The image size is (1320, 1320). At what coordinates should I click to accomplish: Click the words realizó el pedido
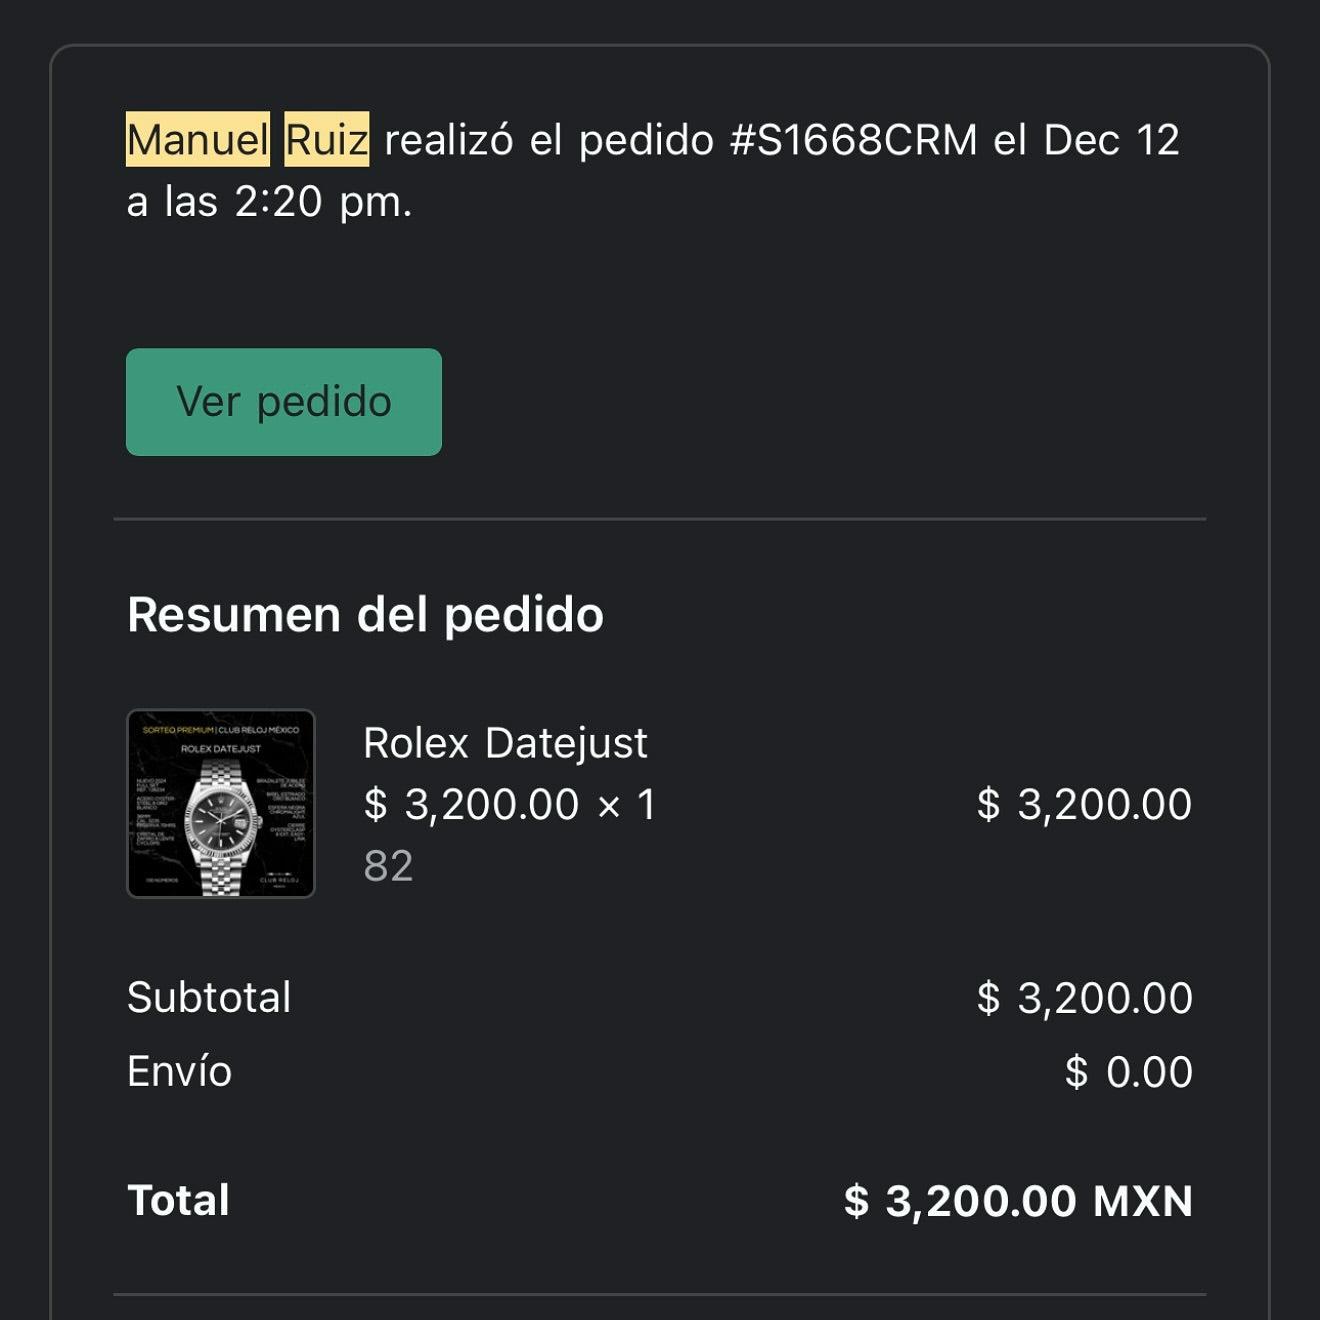pyautogui.click(x=548, y=140)
